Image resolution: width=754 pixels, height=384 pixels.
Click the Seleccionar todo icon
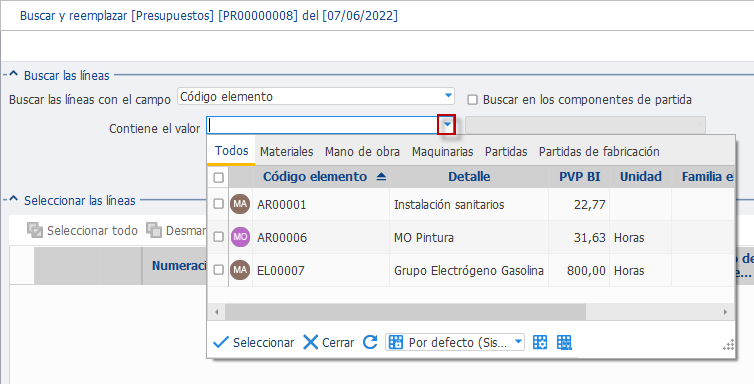click(35, 230)
